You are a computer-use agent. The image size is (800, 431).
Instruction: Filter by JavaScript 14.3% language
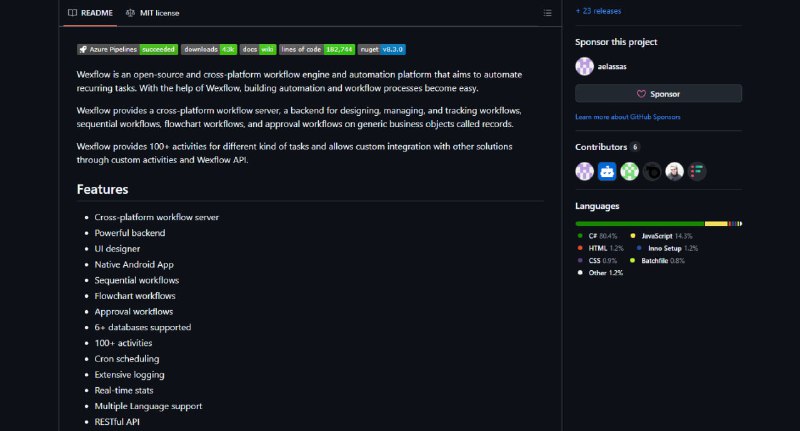tap(661, 236)
